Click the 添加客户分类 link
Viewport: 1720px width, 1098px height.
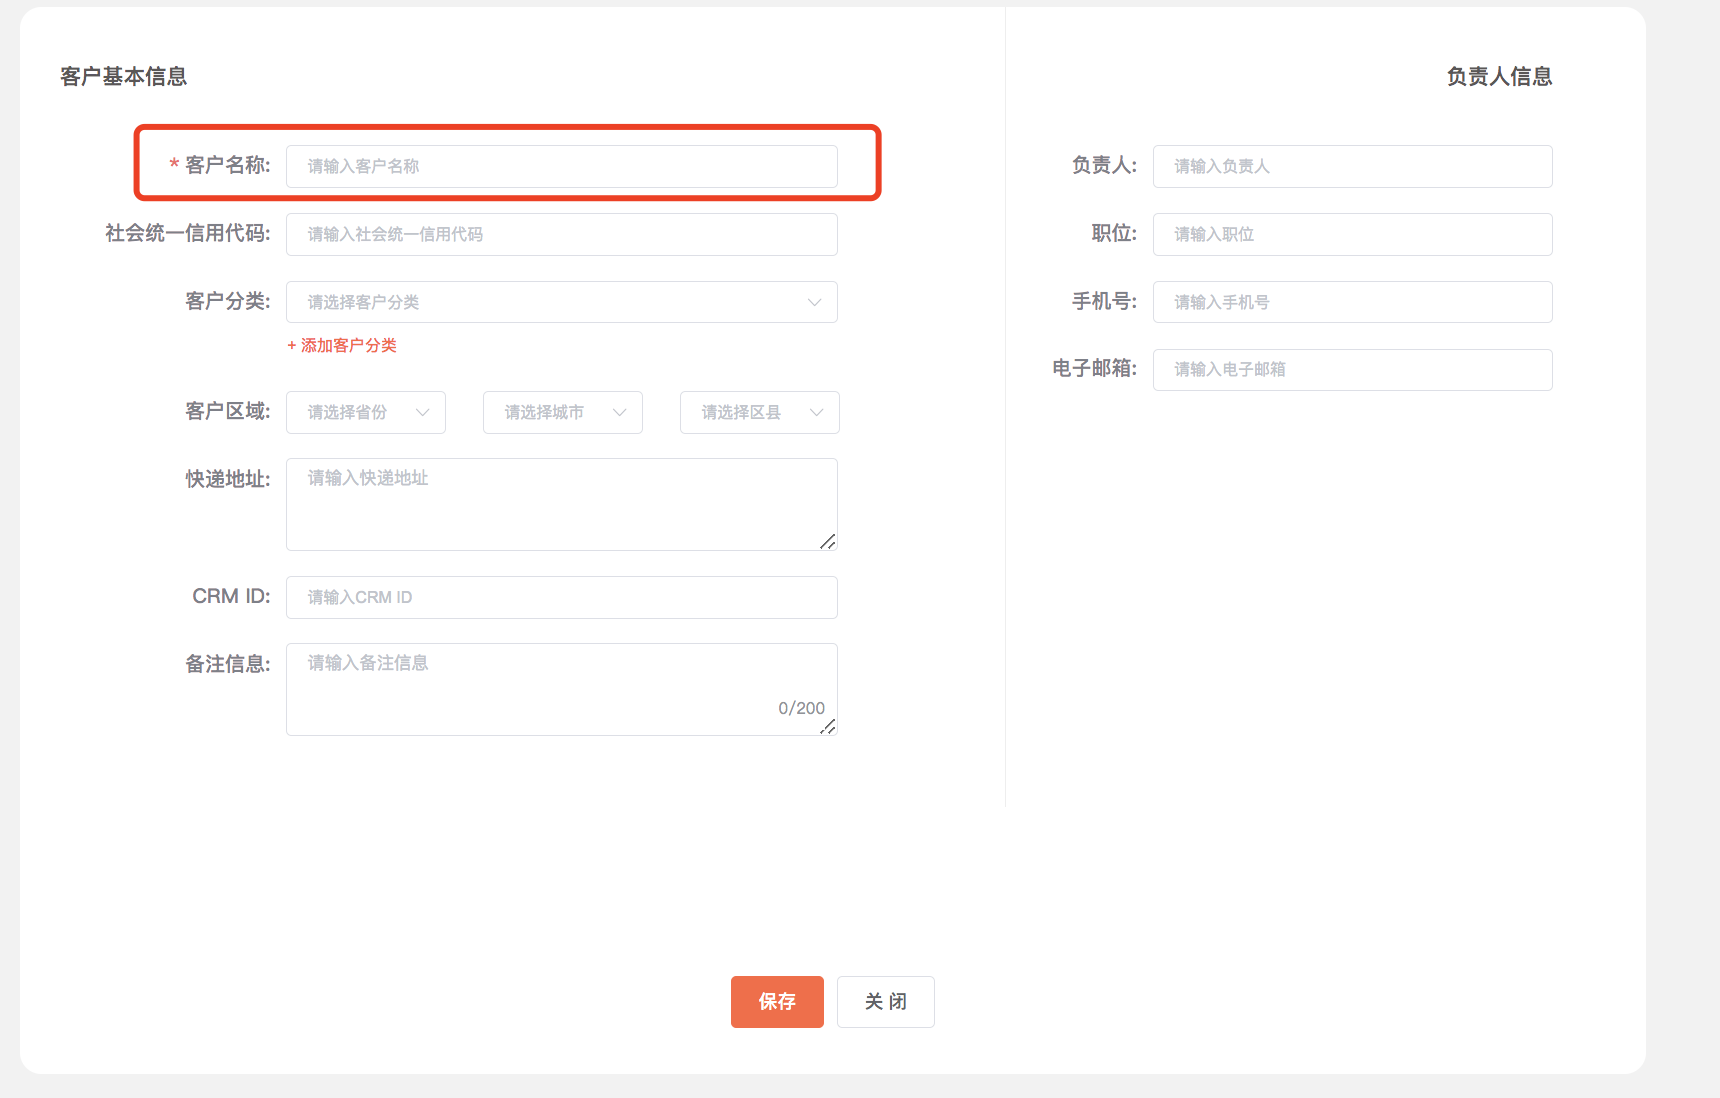pyautogui.click(x=342, y=345)
